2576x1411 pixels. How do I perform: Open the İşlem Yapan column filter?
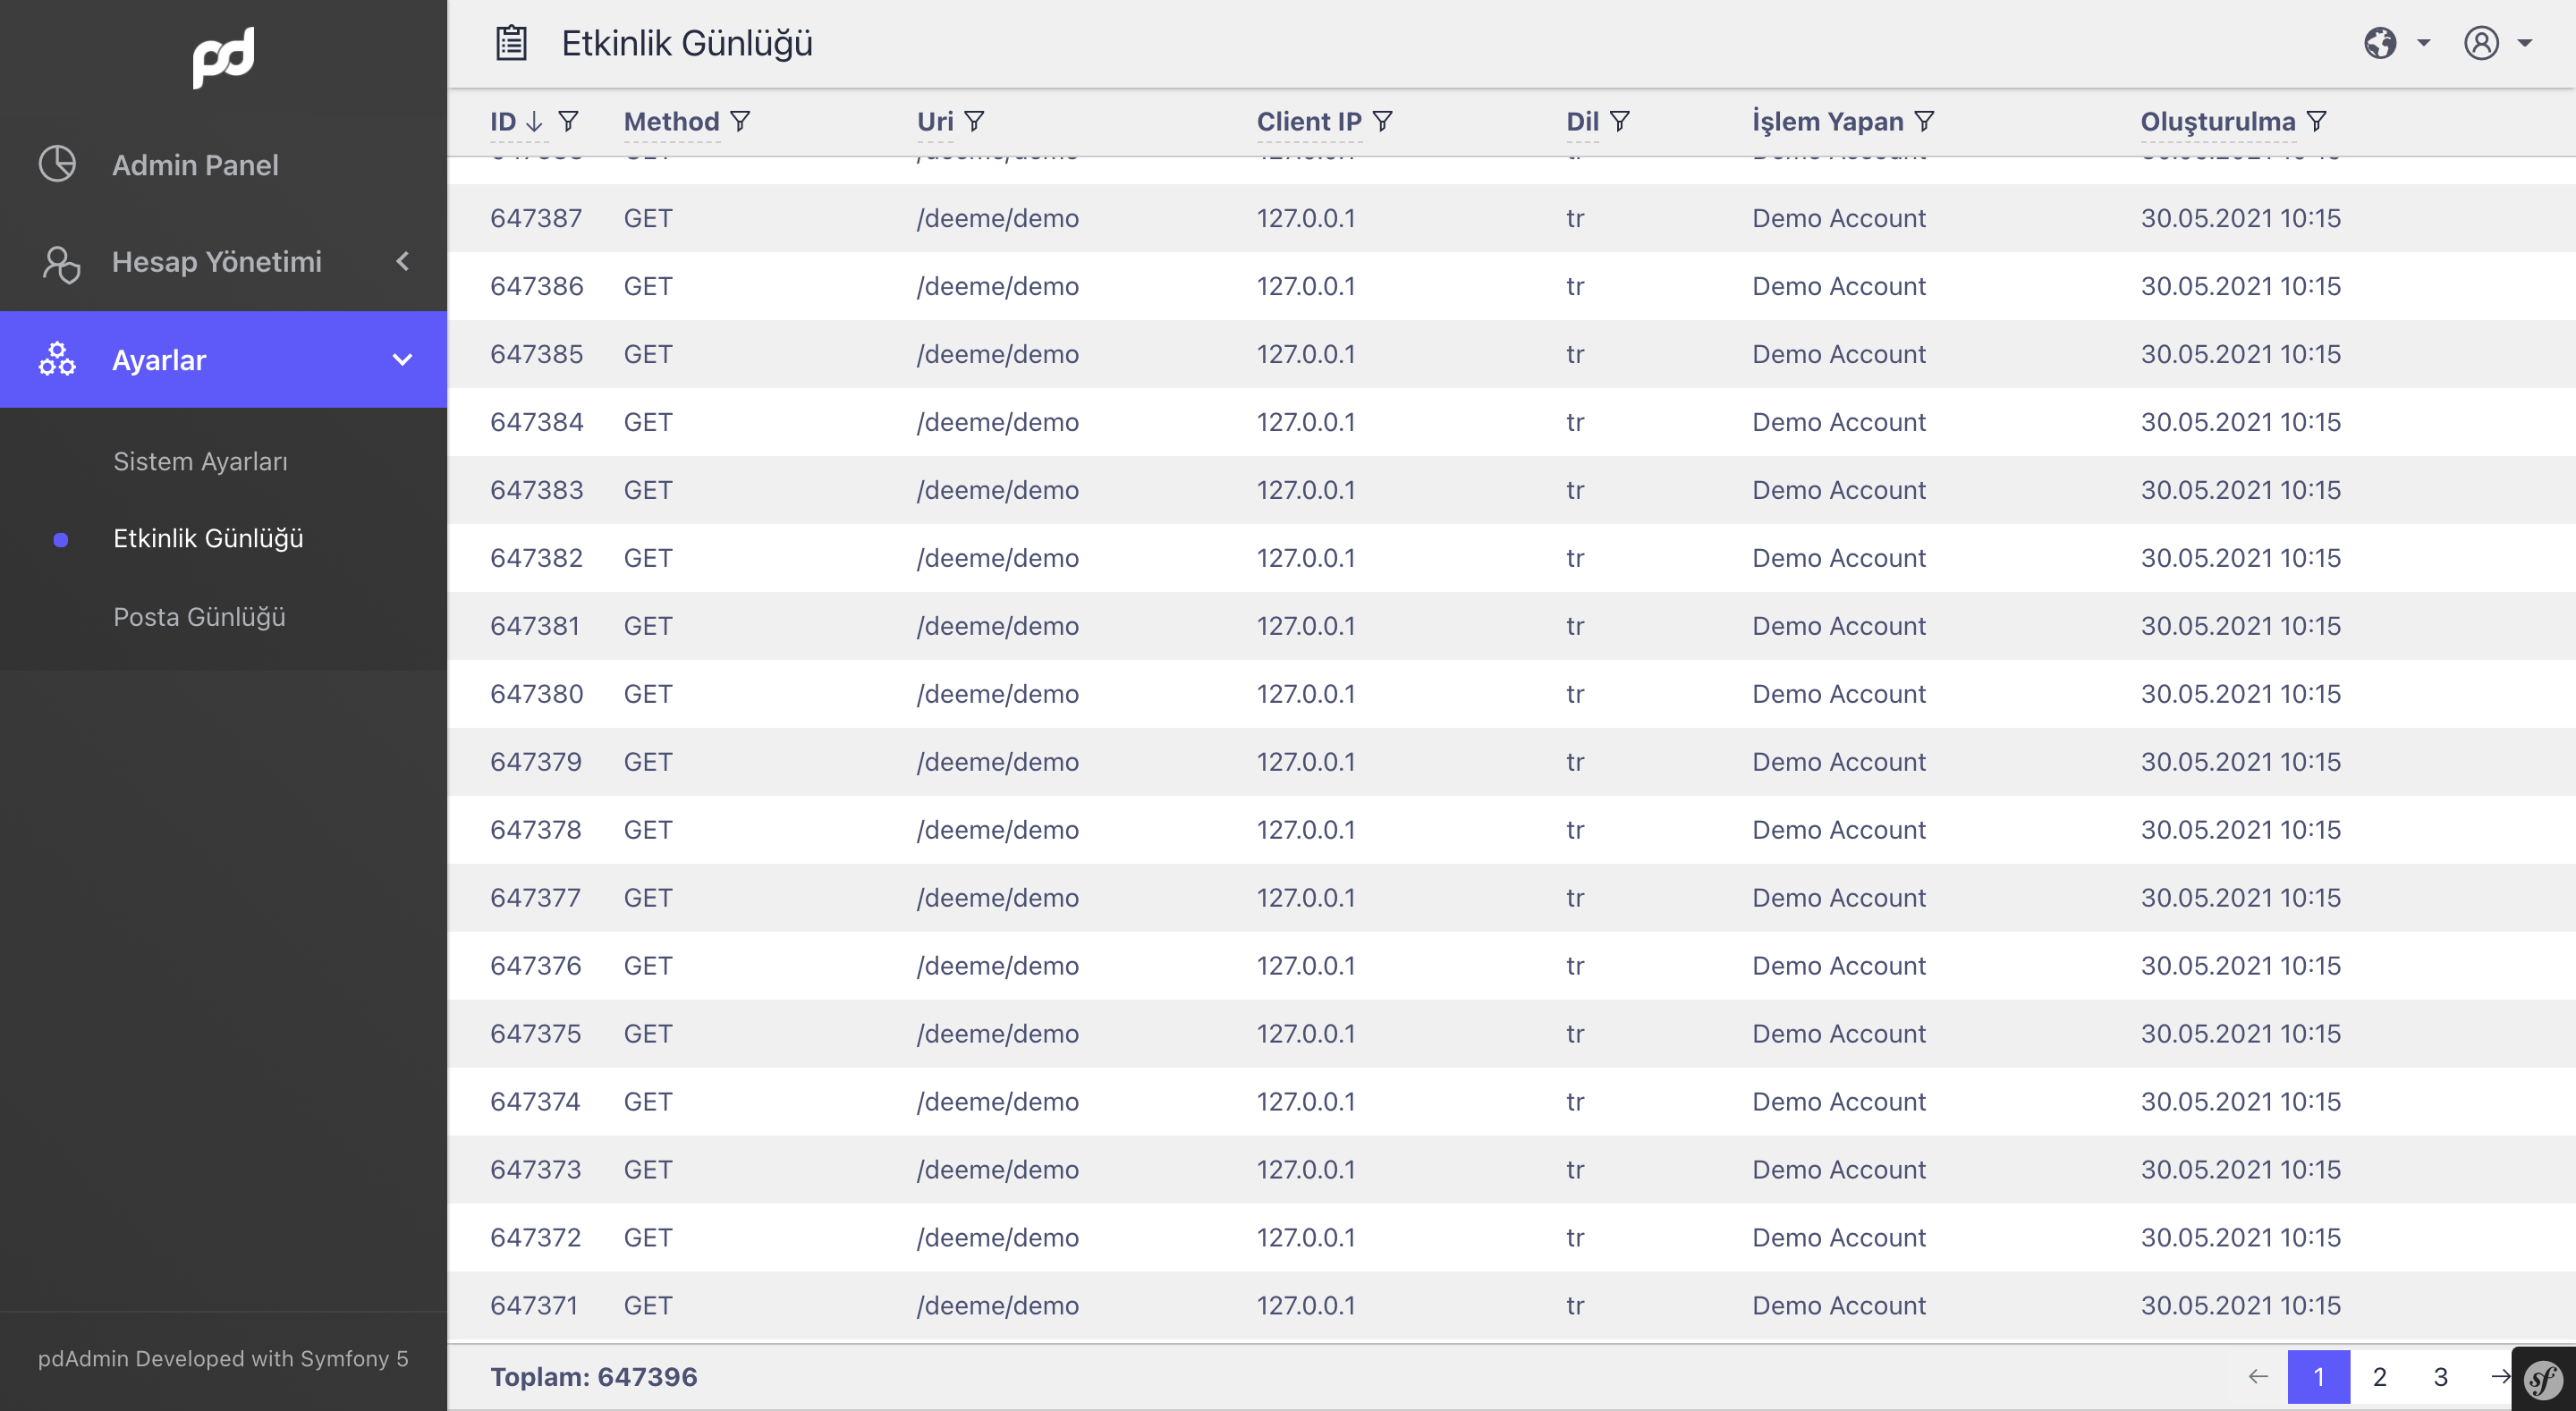point(1924,121)
